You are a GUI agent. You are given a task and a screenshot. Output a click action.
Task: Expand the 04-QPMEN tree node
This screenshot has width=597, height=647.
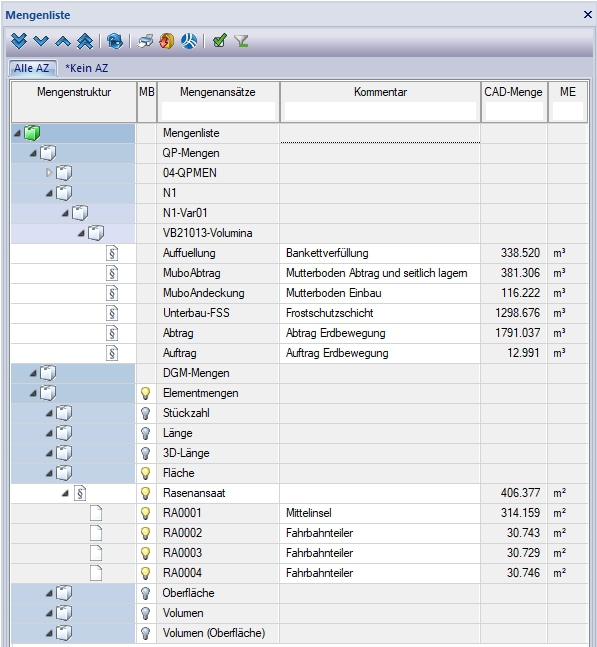point(49,173)
